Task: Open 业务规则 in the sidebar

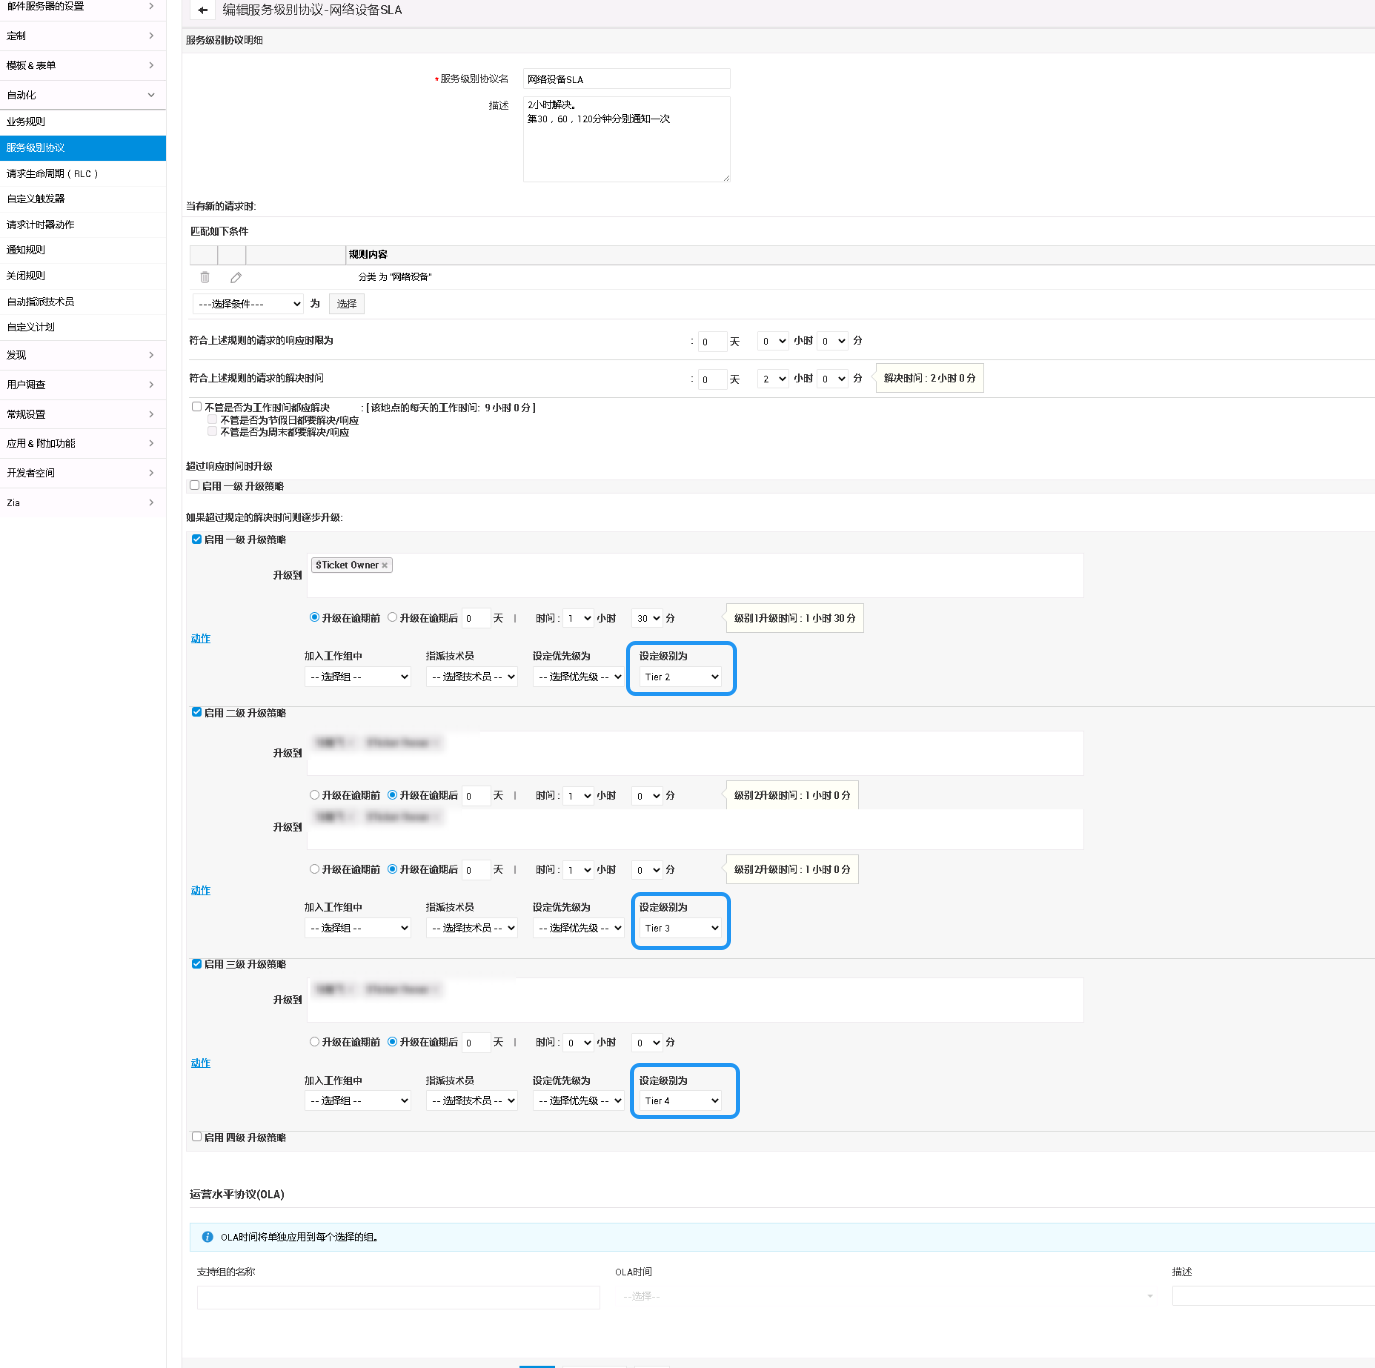Action: [x=26, y=122]
